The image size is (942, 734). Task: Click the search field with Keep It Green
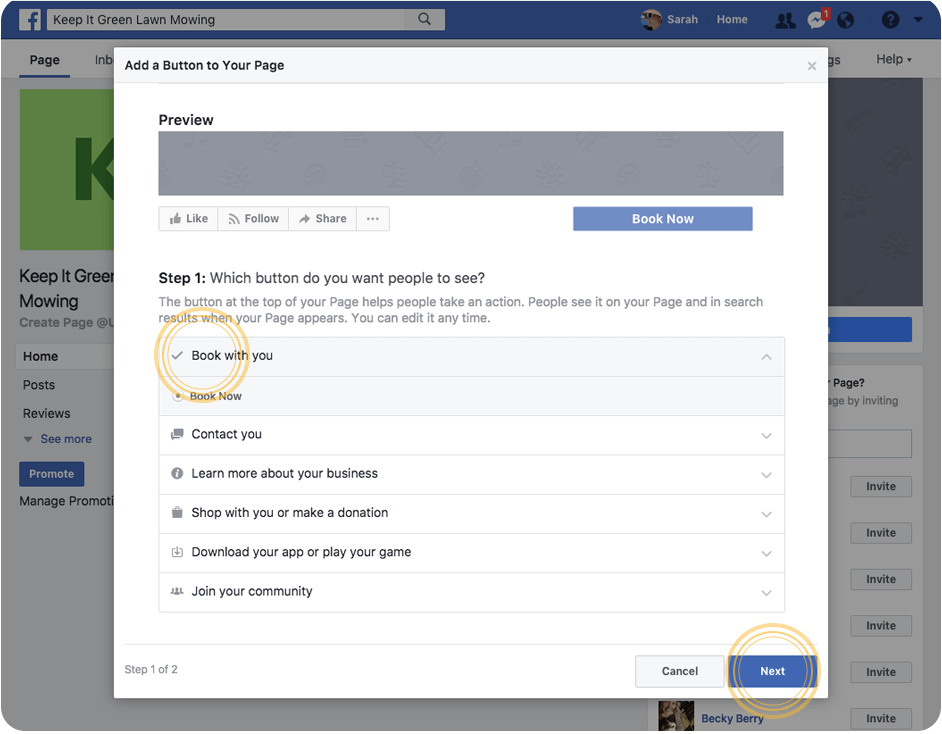245,19
